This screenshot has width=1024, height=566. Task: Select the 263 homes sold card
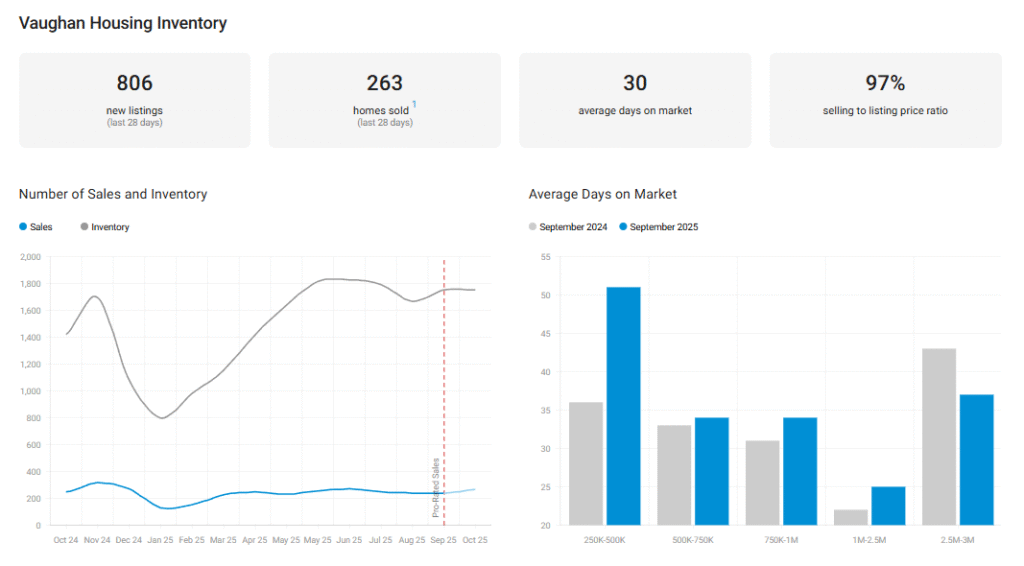click(384, 100)
